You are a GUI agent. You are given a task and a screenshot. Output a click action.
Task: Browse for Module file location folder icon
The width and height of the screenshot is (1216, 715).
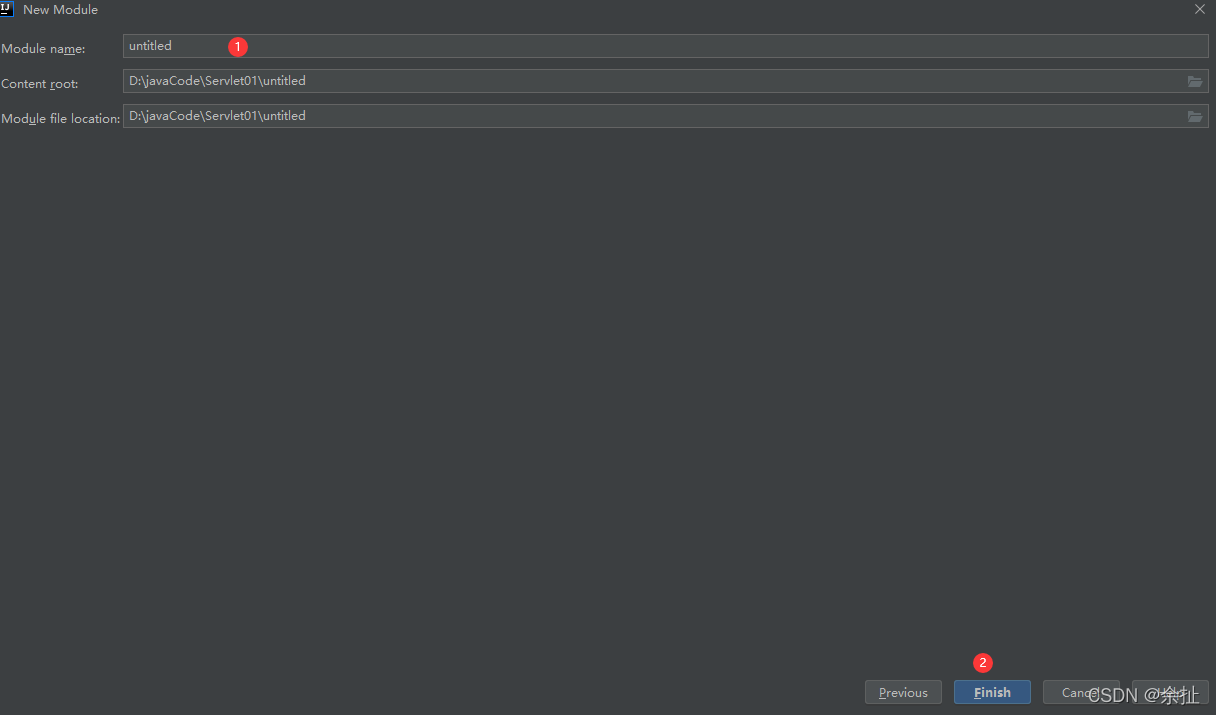[x=1195, y=117]
